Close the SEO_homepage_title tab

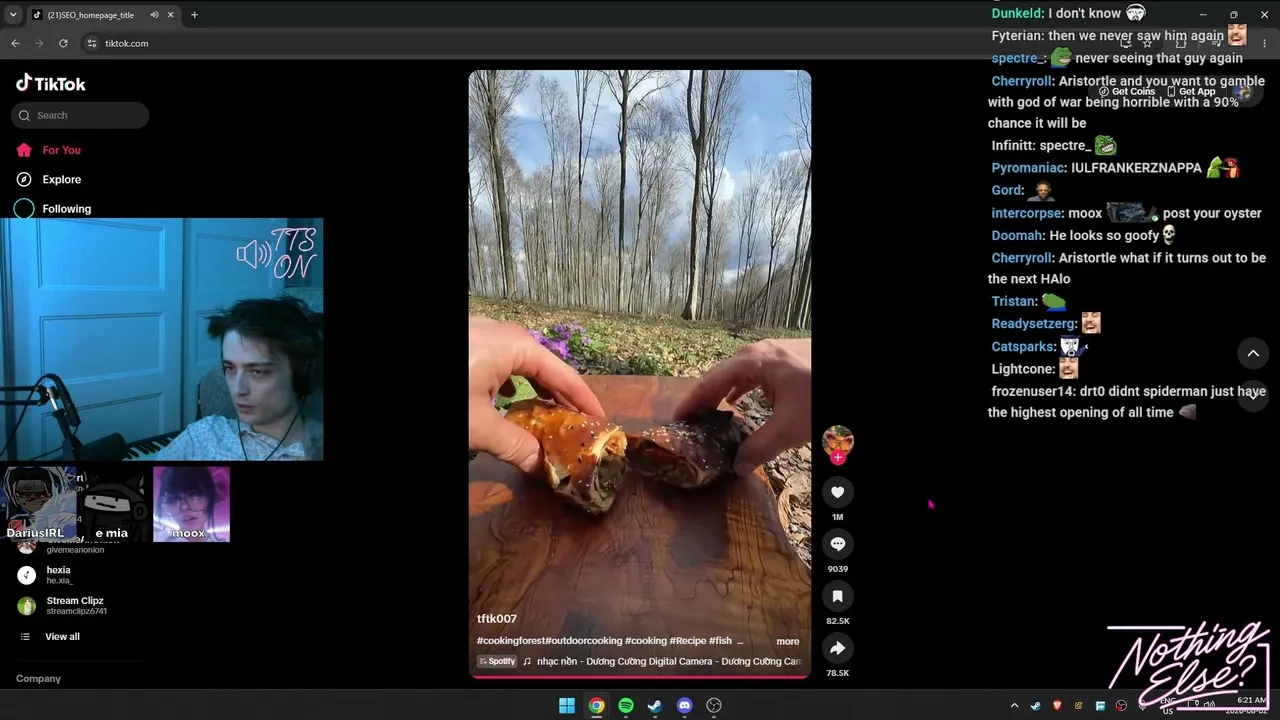tap(171, 15)
